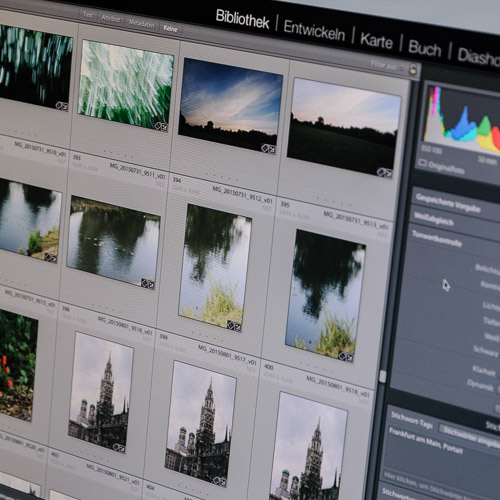Select pond photo MG_20150731_9511_v01
Image resolution: width=500 pixels, height=500 pixels.
coord(113,242)
